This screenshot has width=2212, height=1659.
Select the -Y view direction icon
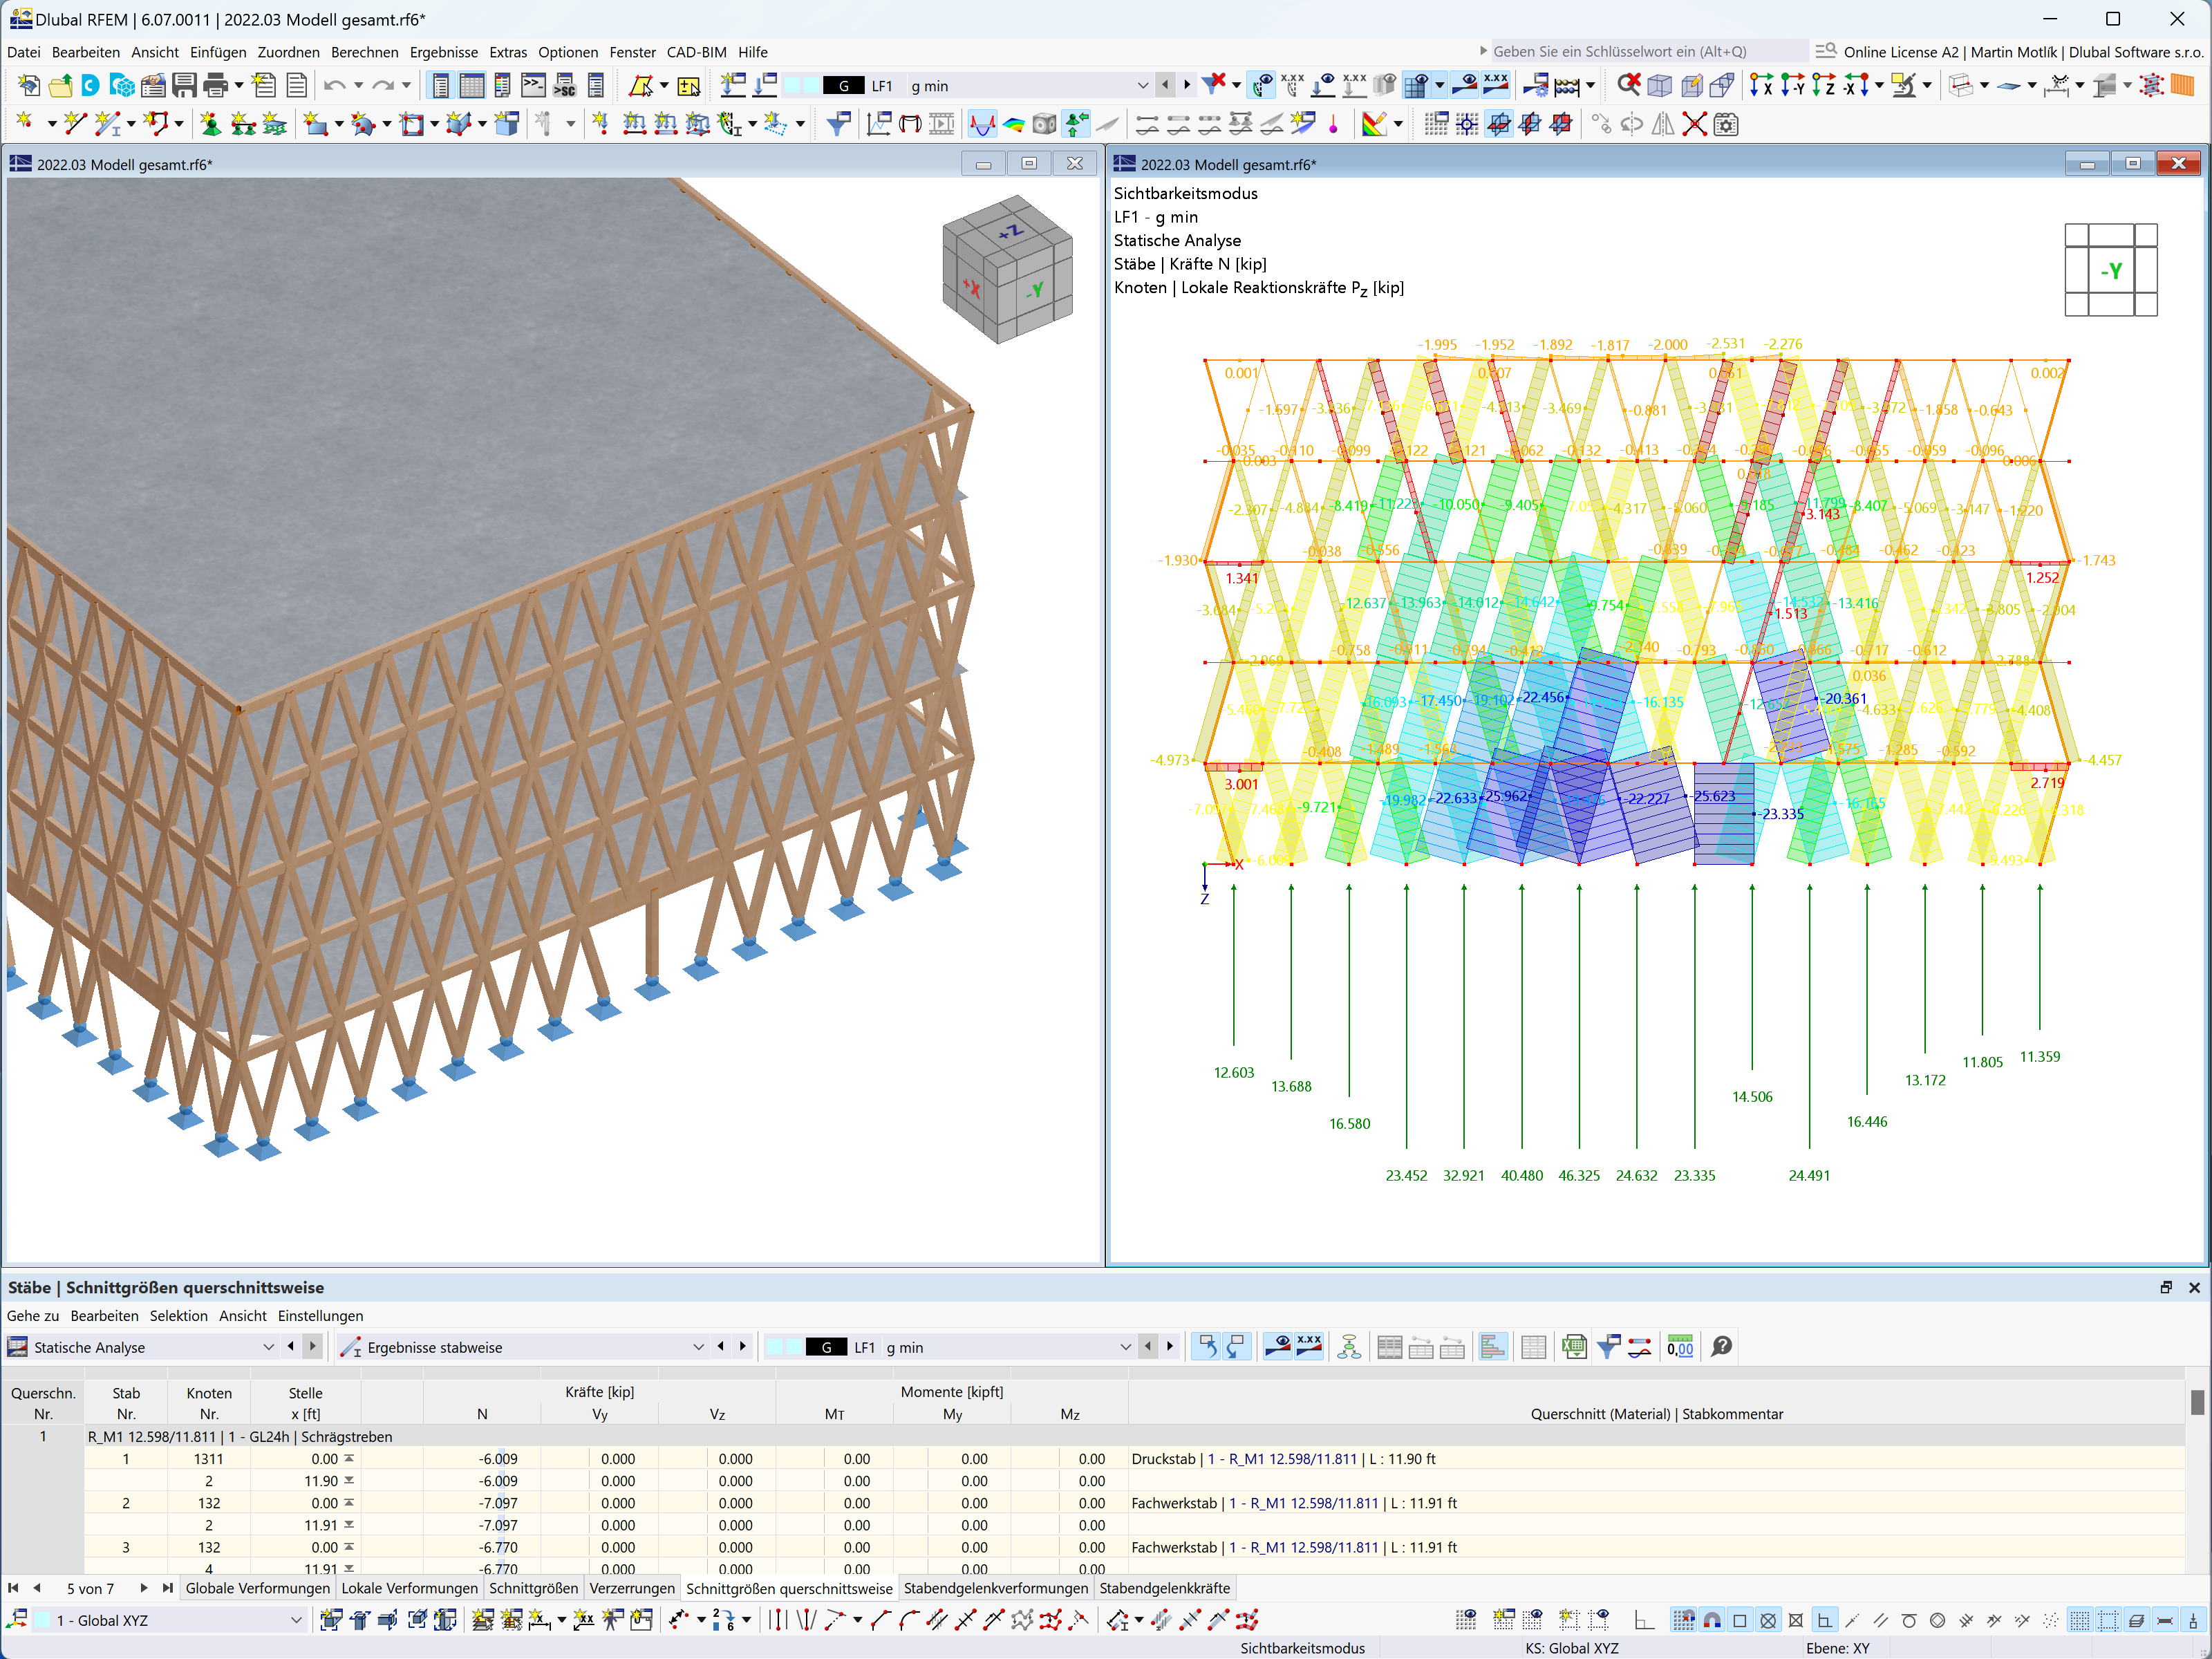[1793, 86]
